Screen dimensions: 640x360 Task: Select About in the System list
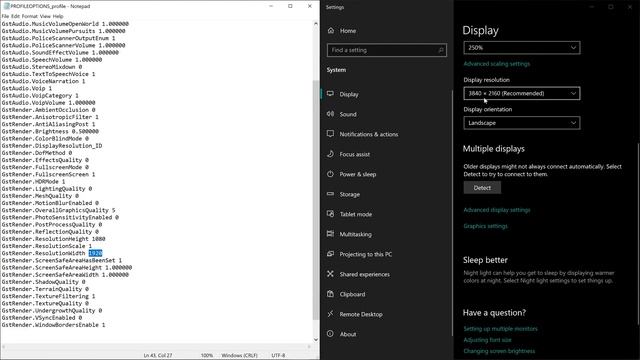(348, 334)
